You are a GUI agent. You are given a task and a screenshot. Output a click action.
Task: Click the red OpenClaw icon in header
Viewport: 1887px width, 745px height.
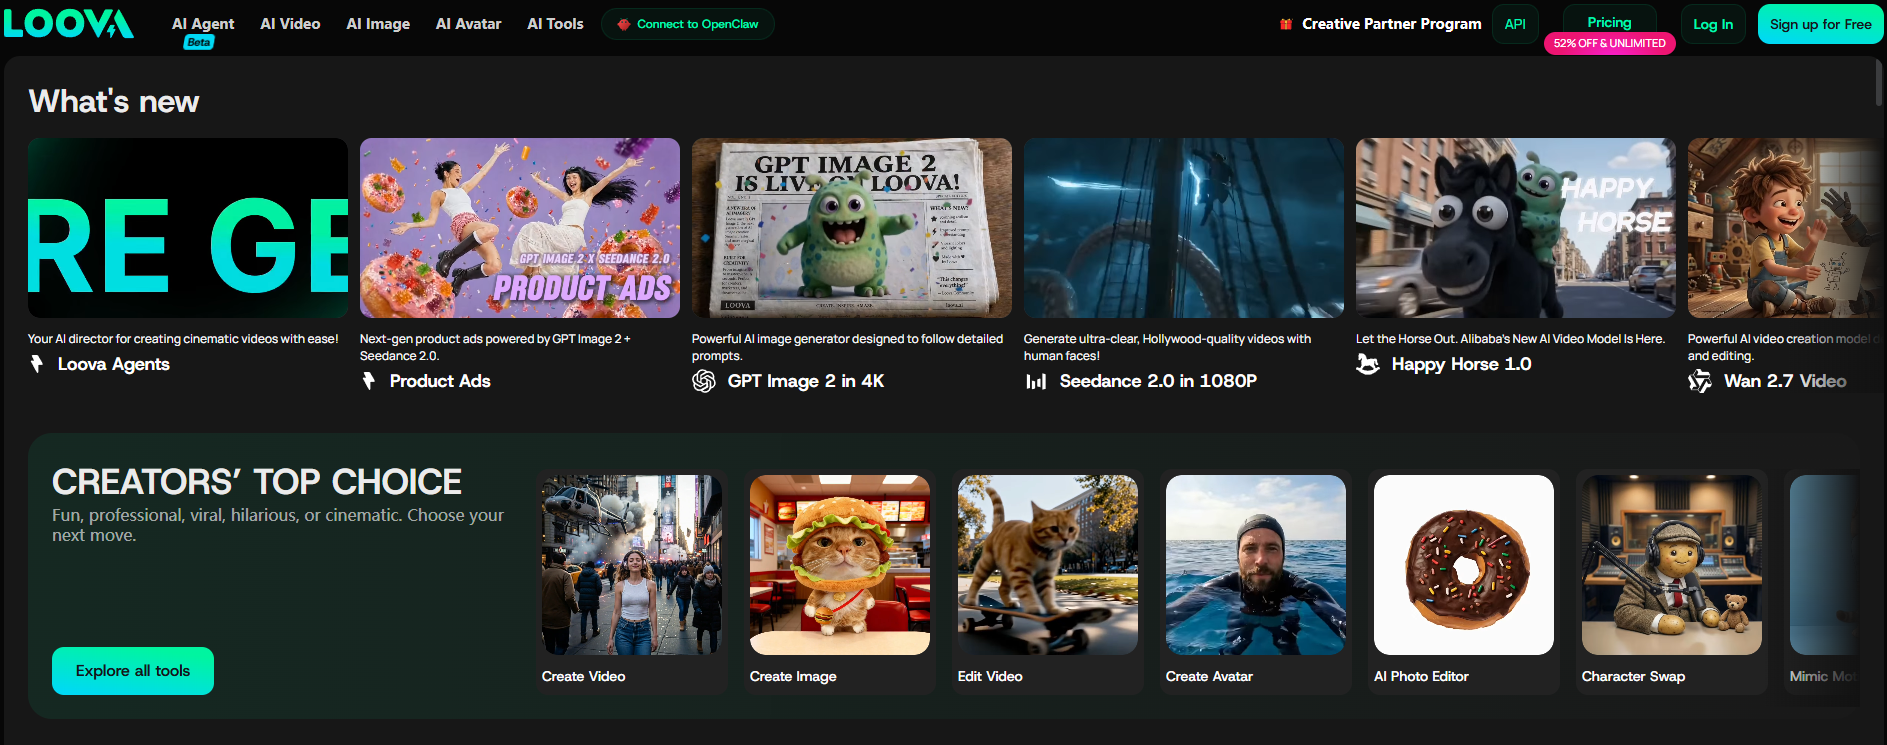(x=623, y=24)
